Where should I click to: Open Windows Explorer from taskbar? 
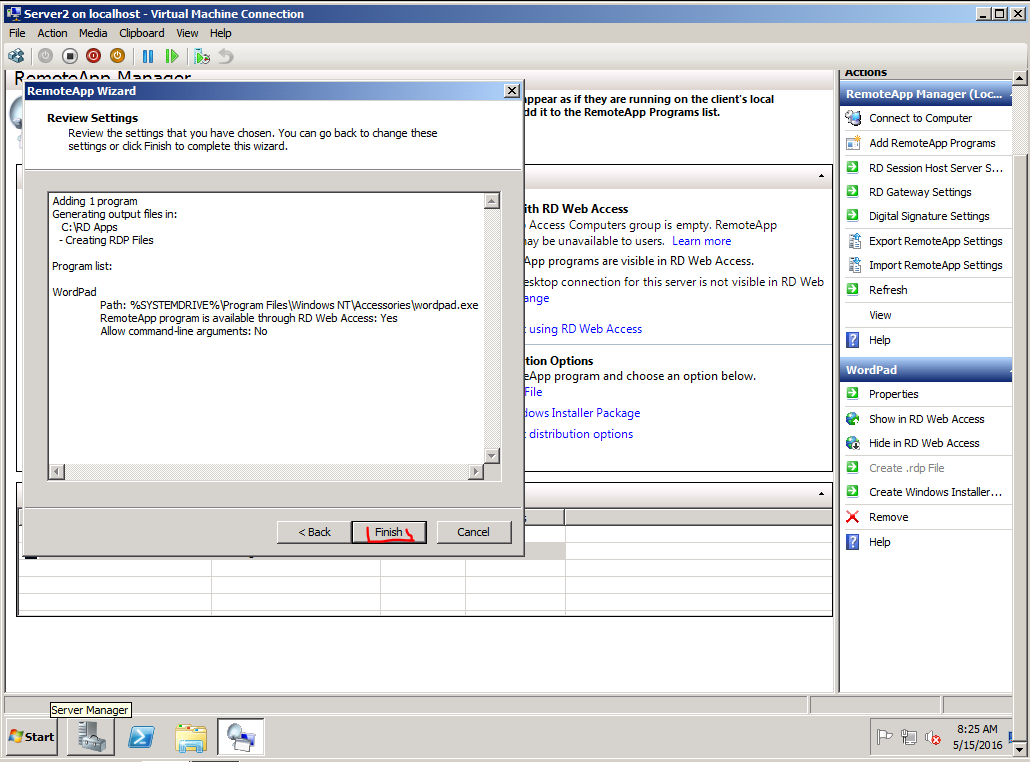pos(191,737)
